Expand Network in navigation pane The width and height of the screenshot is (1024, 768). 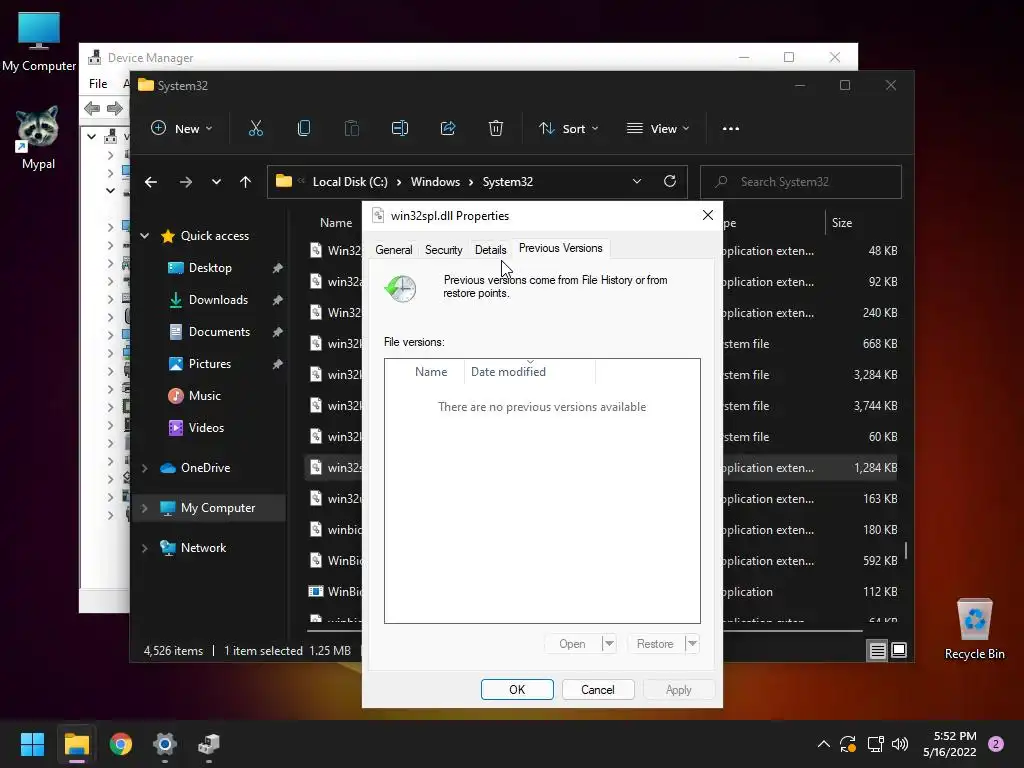[x=145, y=548]
